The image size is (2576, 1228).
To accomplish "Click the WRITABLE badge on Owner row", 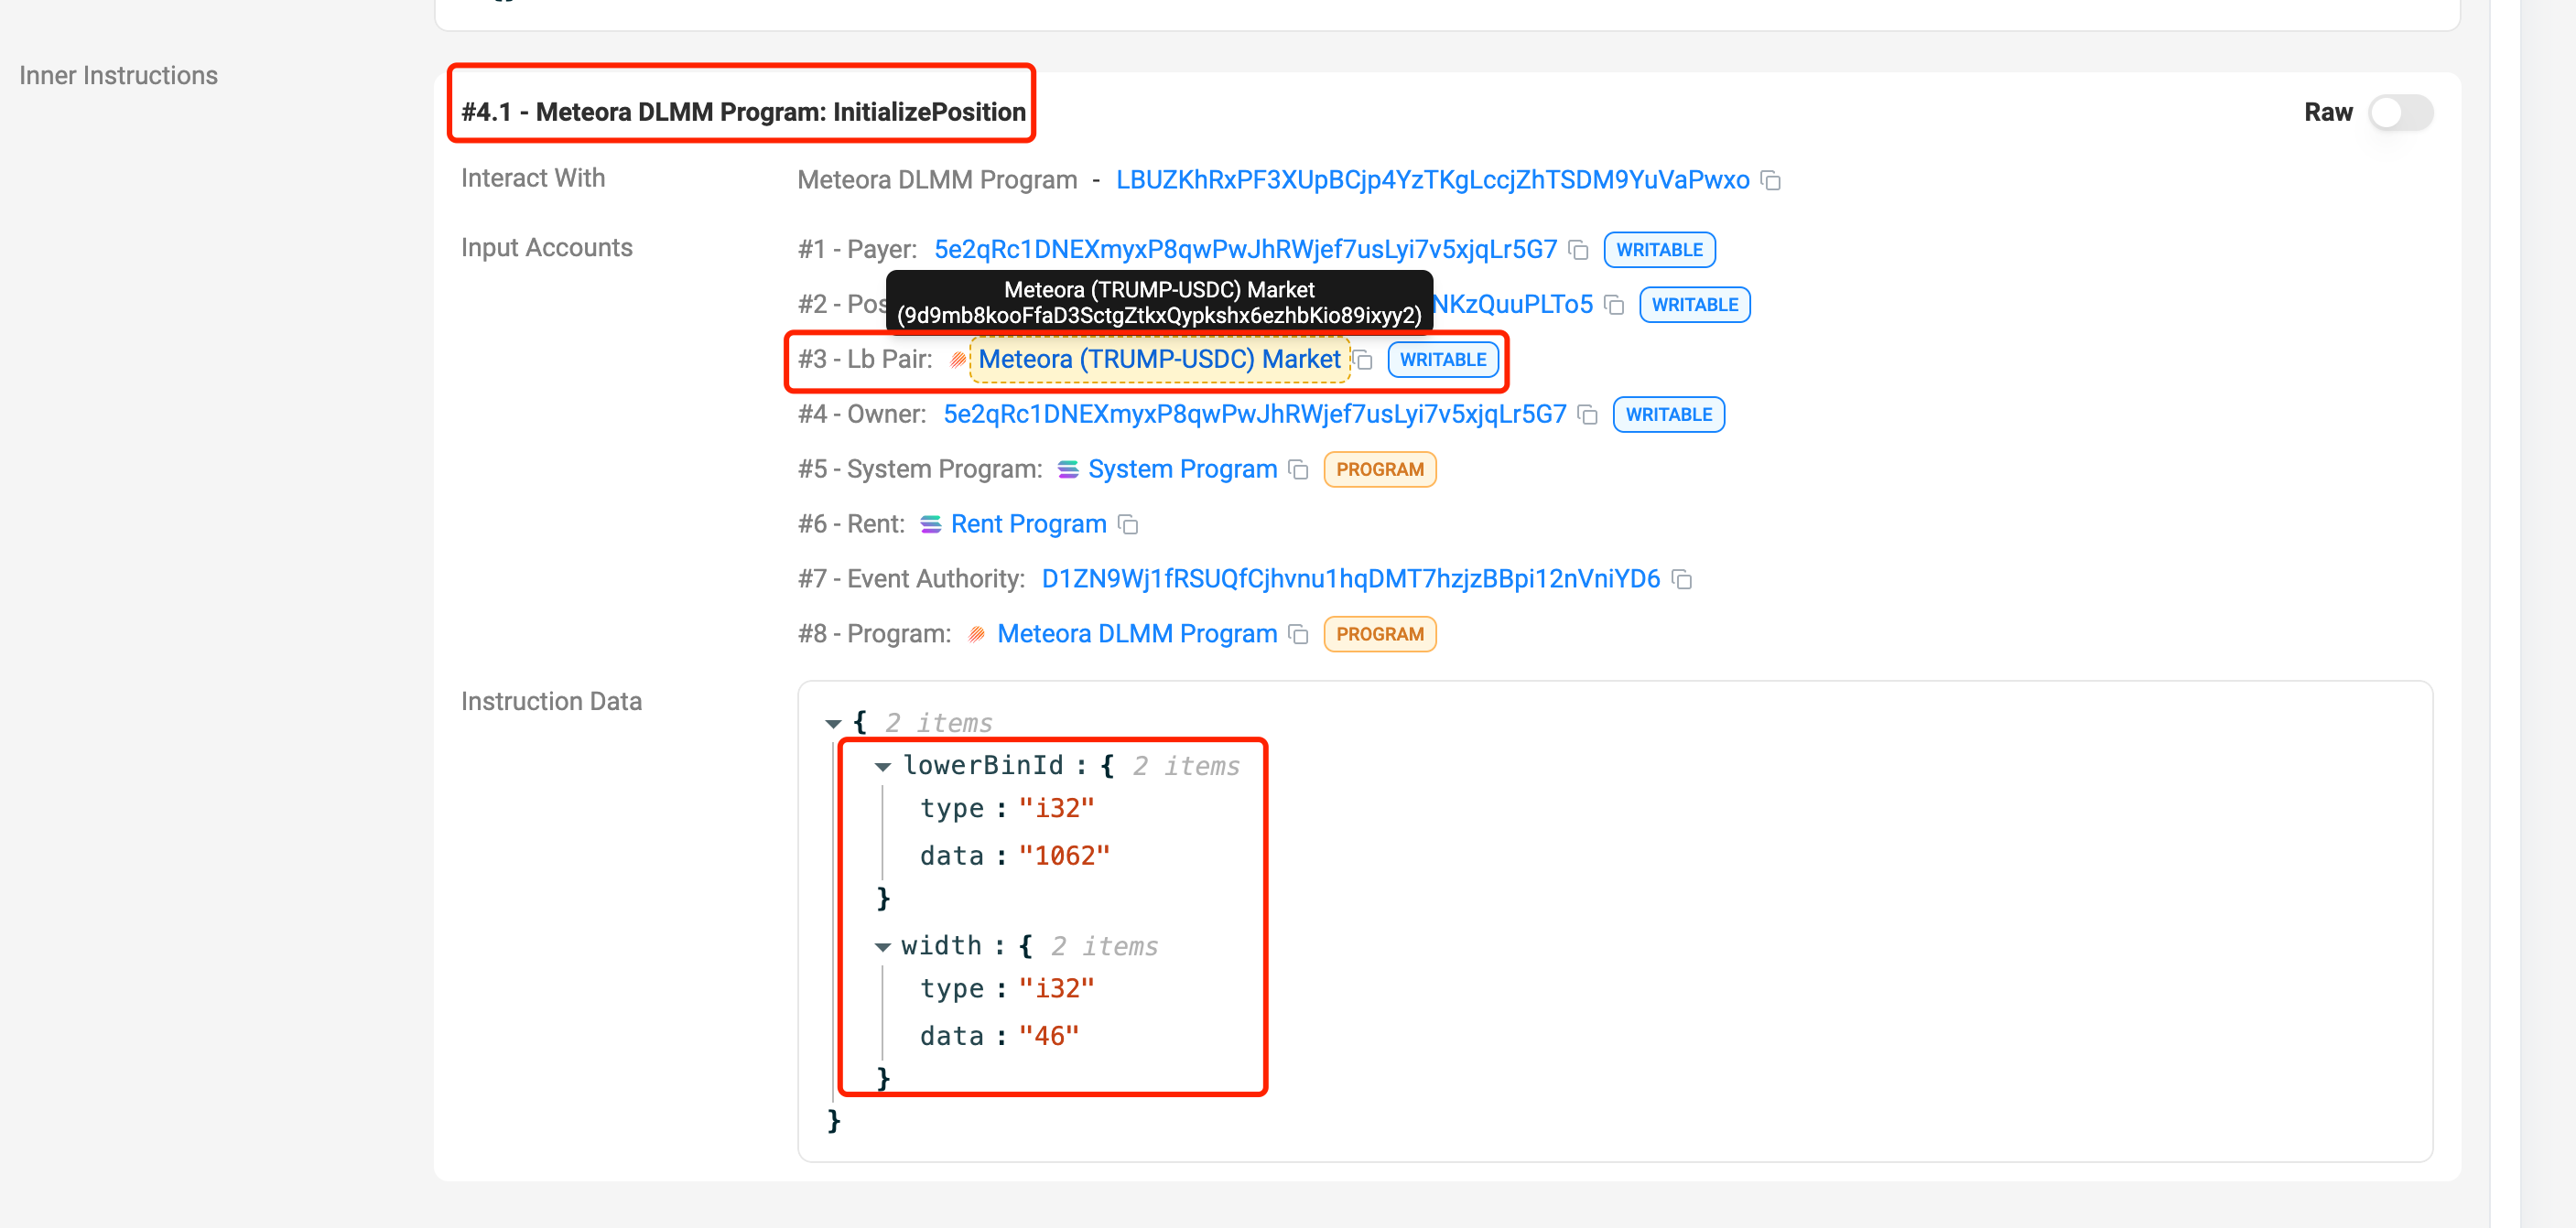I will pos(1668,415).
